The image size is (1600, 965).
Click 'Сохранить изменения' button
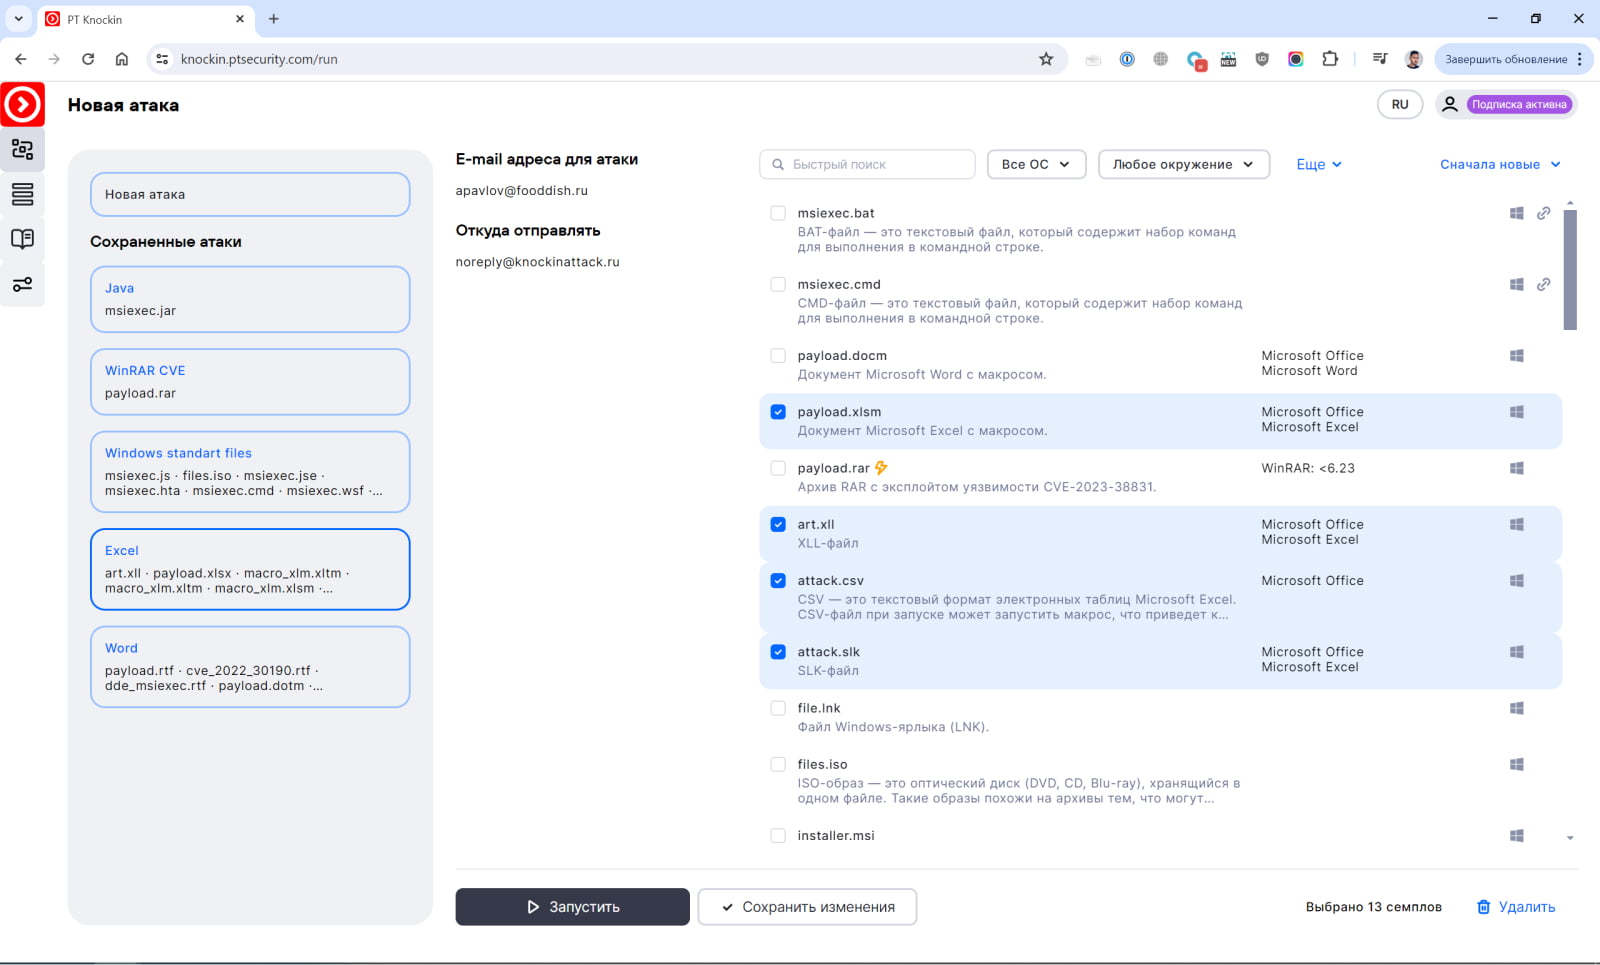click(807, 907)
